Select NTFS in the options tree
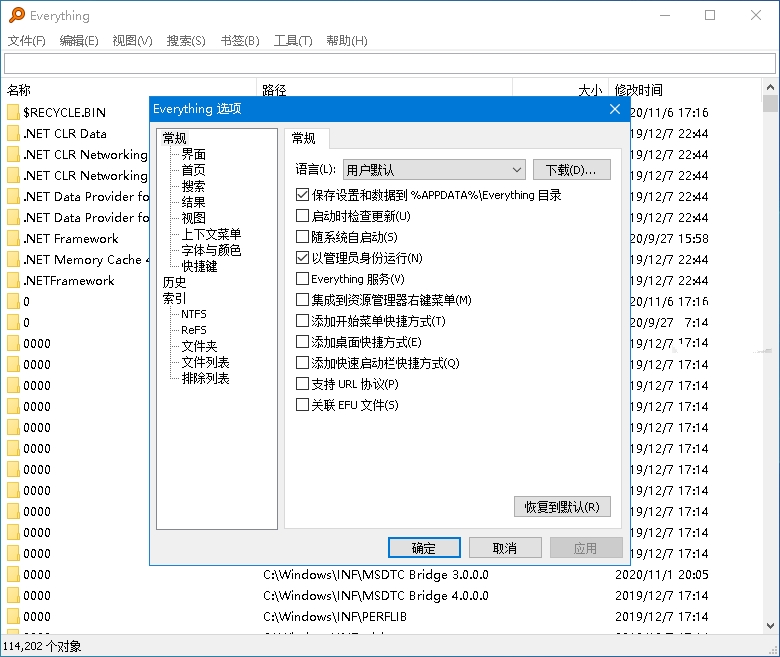 tap(194, 314)
